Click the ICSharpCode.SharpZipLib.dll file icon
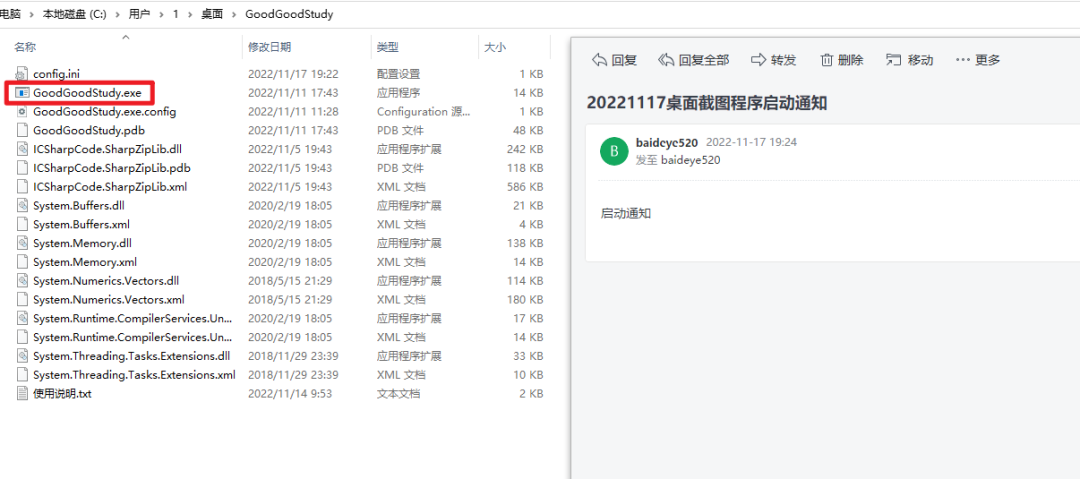1080x479 pixels. point(21,149)
